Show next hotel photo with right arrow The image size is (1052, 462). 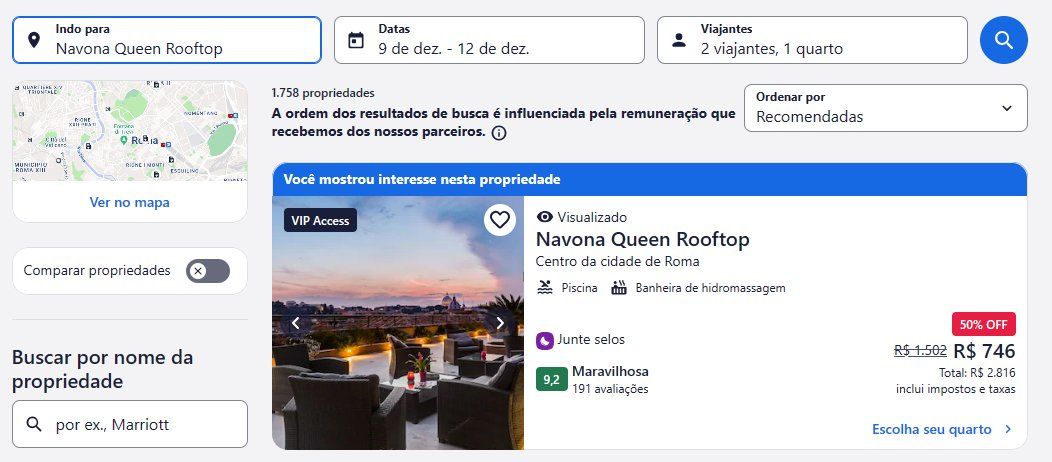point(500,323)
